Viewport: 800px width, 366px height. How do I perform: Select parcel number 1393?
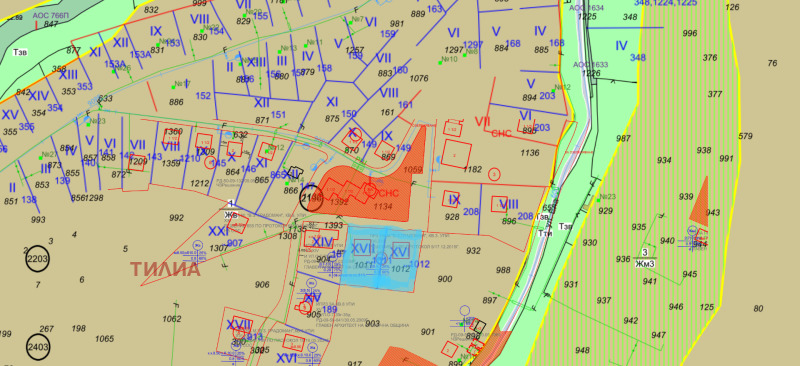pyautogui.click(x=334, y=225)
